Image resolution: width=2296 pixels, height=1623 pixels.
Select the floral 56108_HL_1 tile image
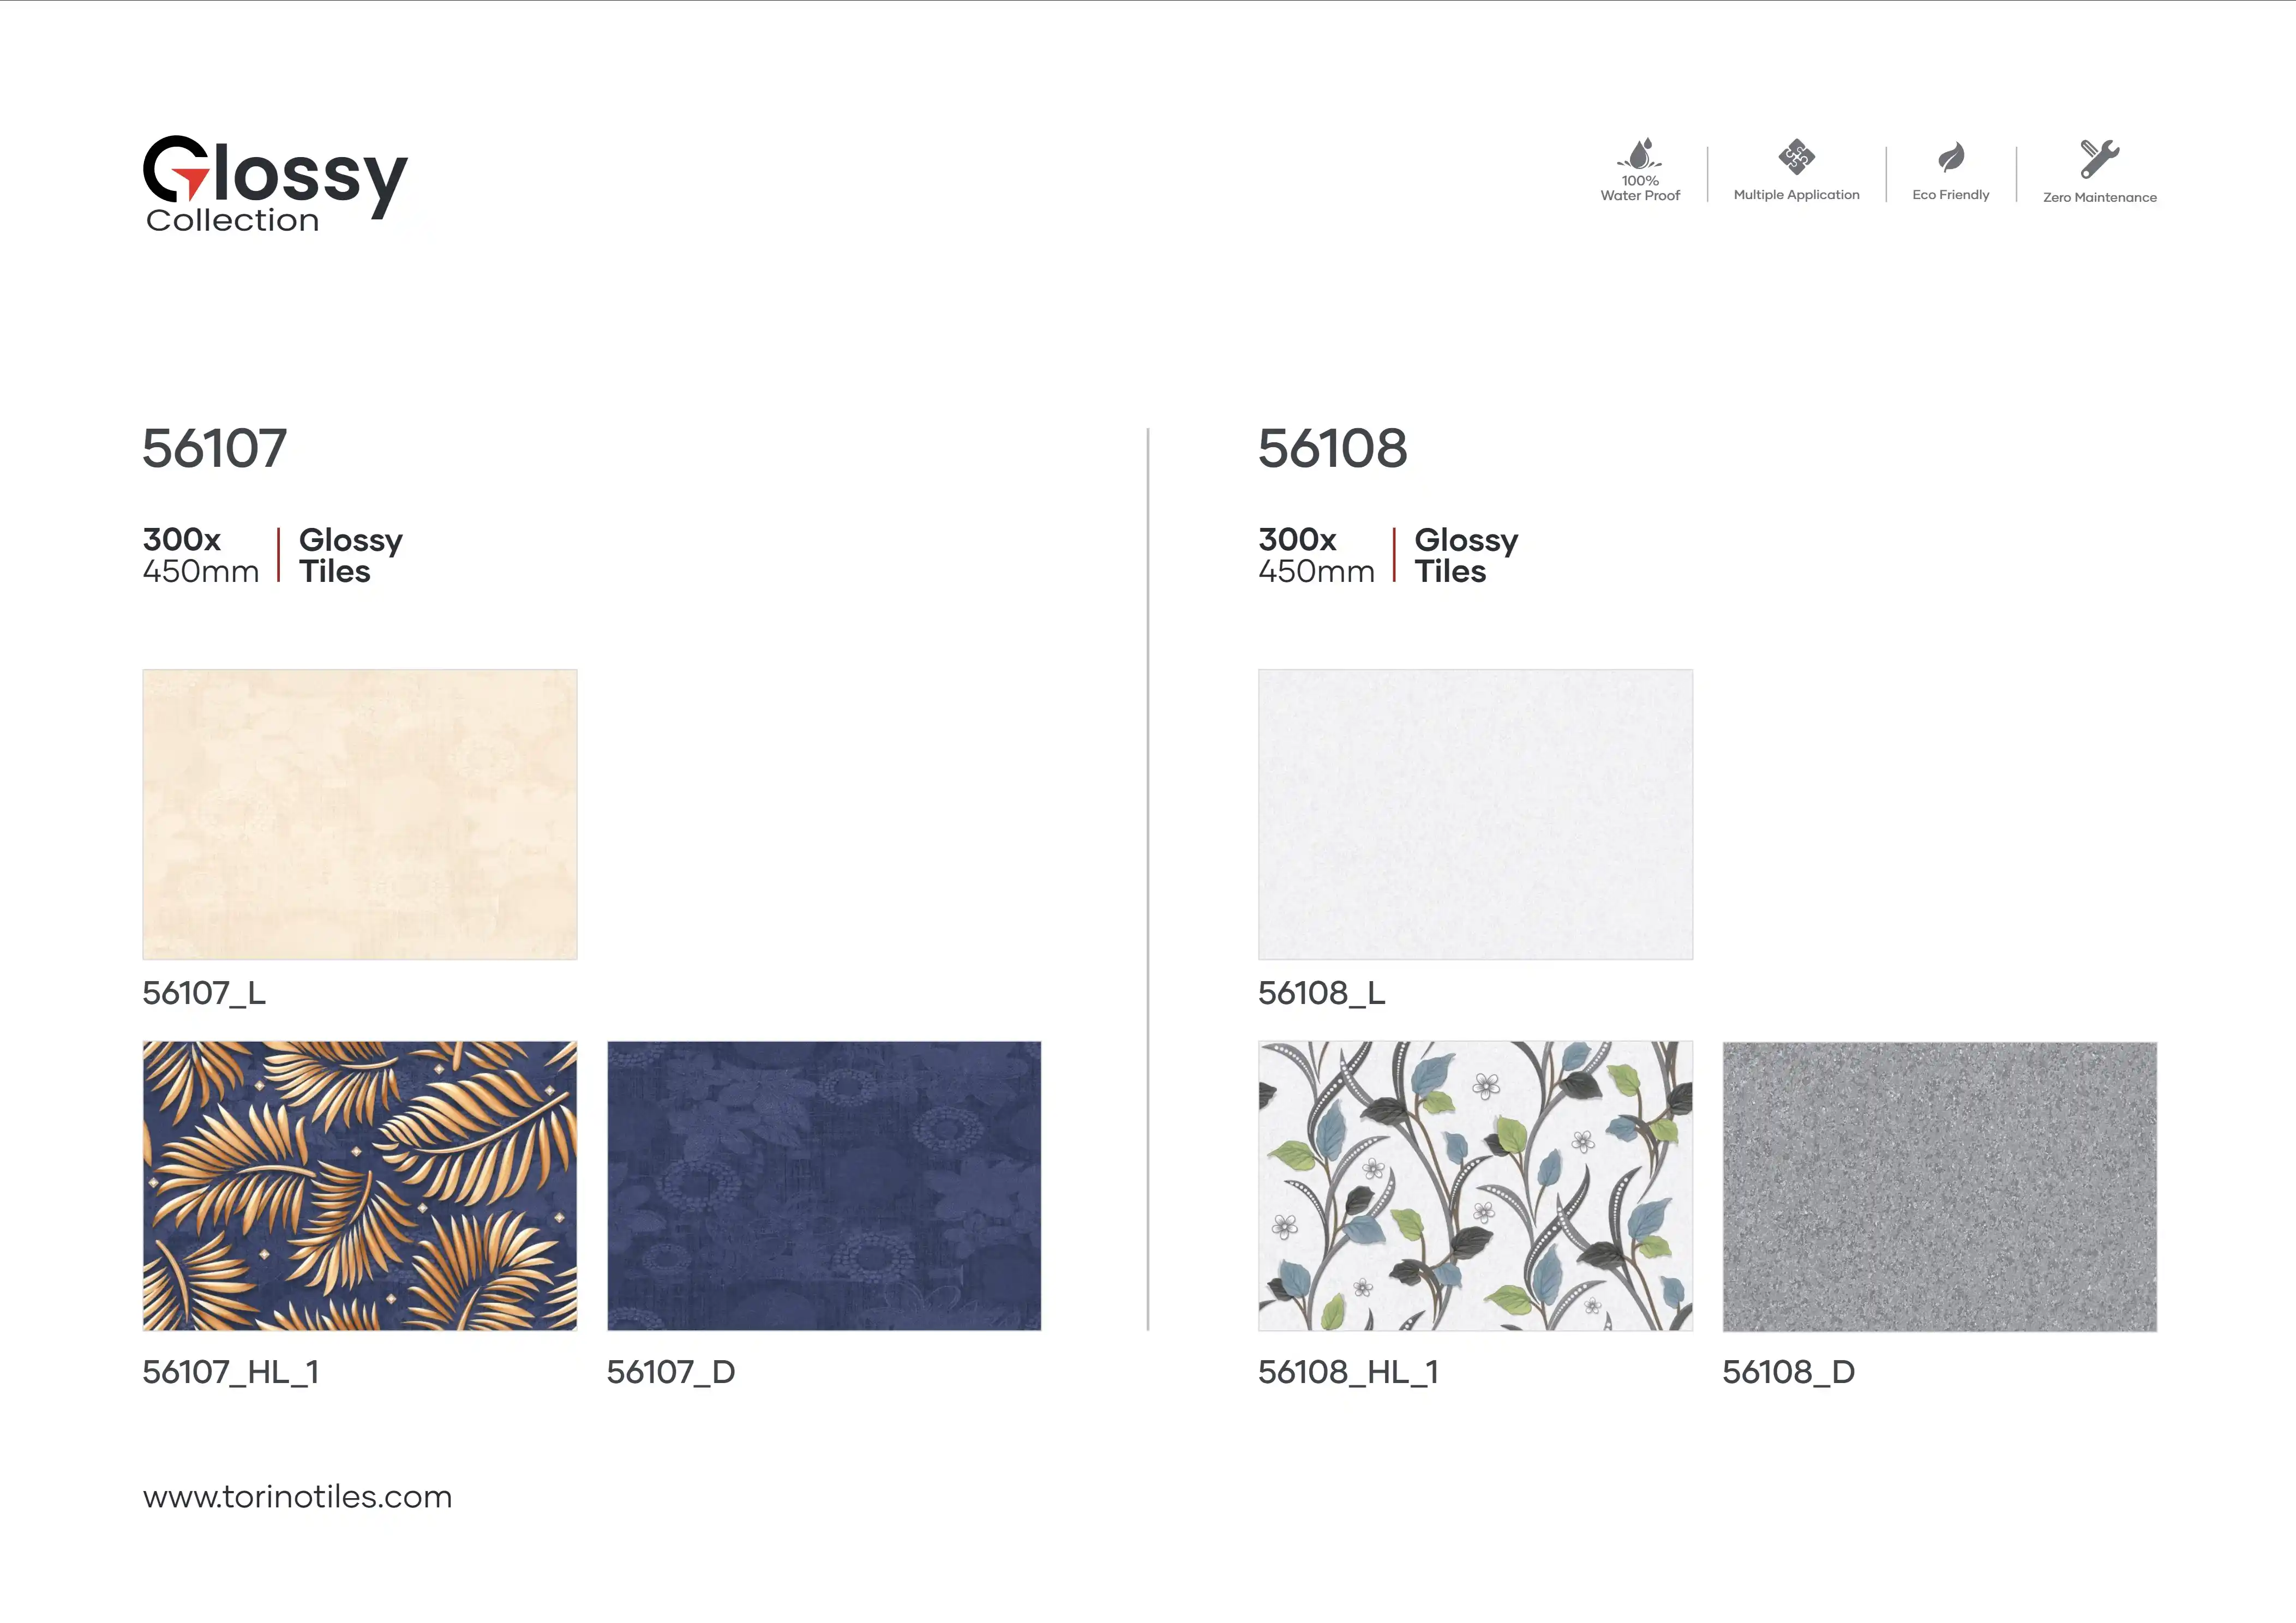[1475, 1185]
